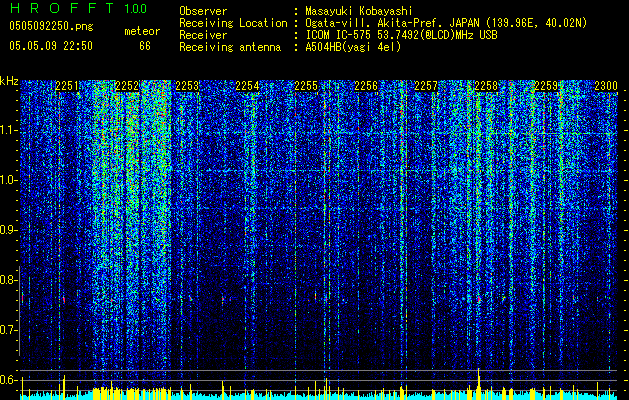The height and width of the screenshot is (400, 629).
Task: Click the 0.8 frequency axis label
Action: pos(8,280)
